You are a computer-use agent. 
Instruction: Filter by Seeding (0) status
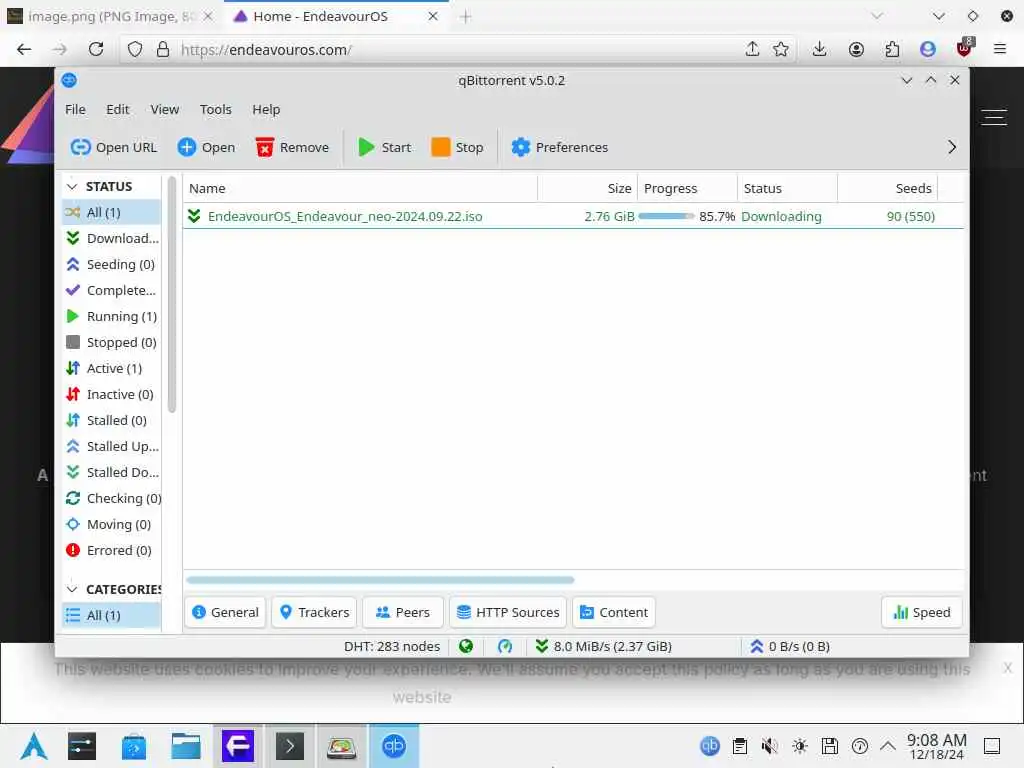pos(112,264)
